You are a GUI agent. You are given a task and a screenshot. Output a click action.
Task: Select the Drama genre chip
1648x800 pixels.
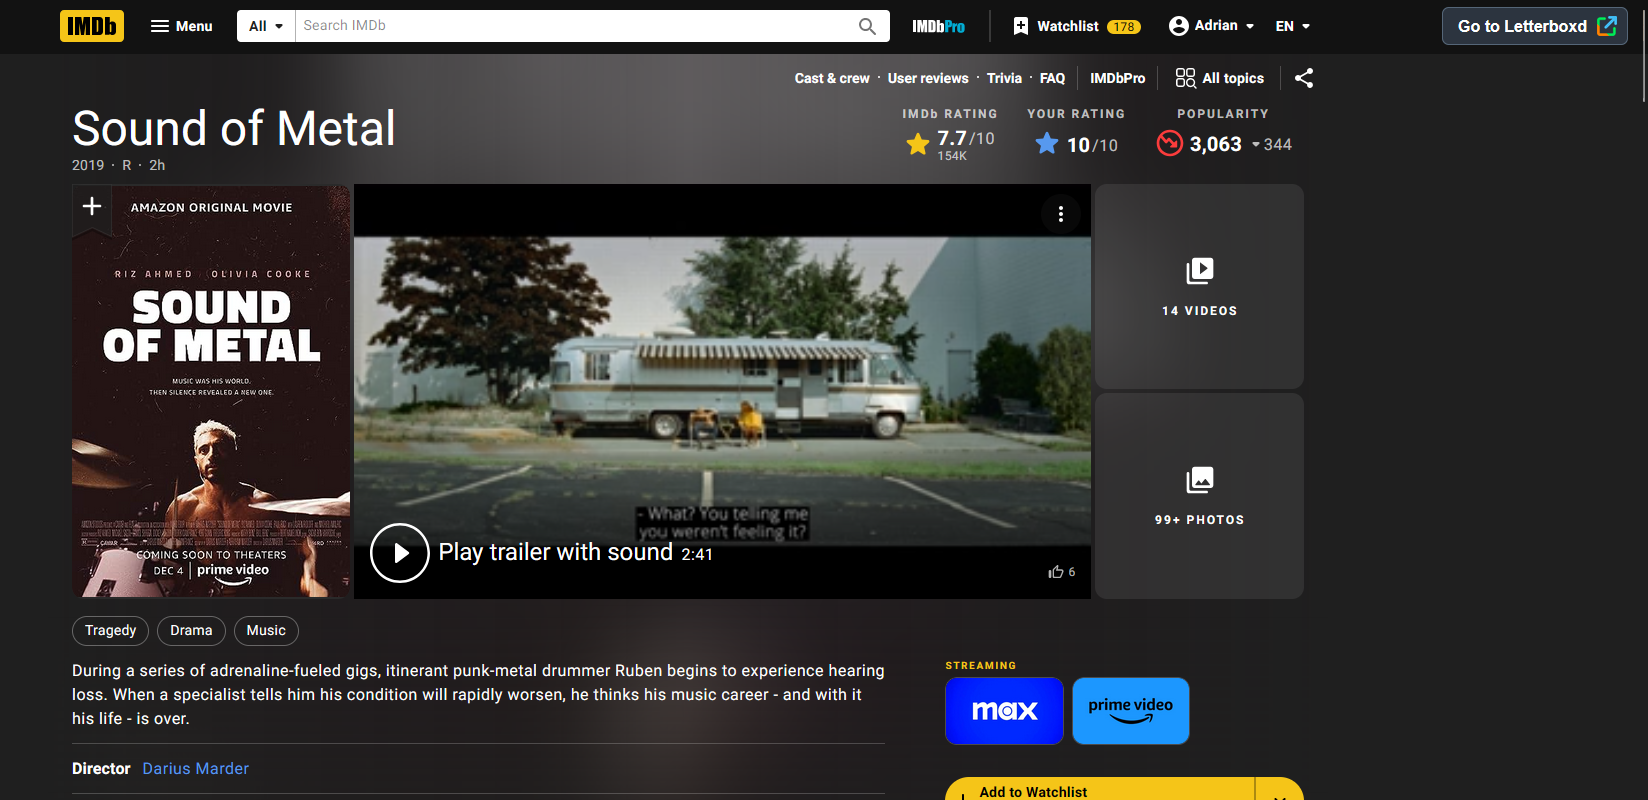pyautogui.click(x=191, y=631)
